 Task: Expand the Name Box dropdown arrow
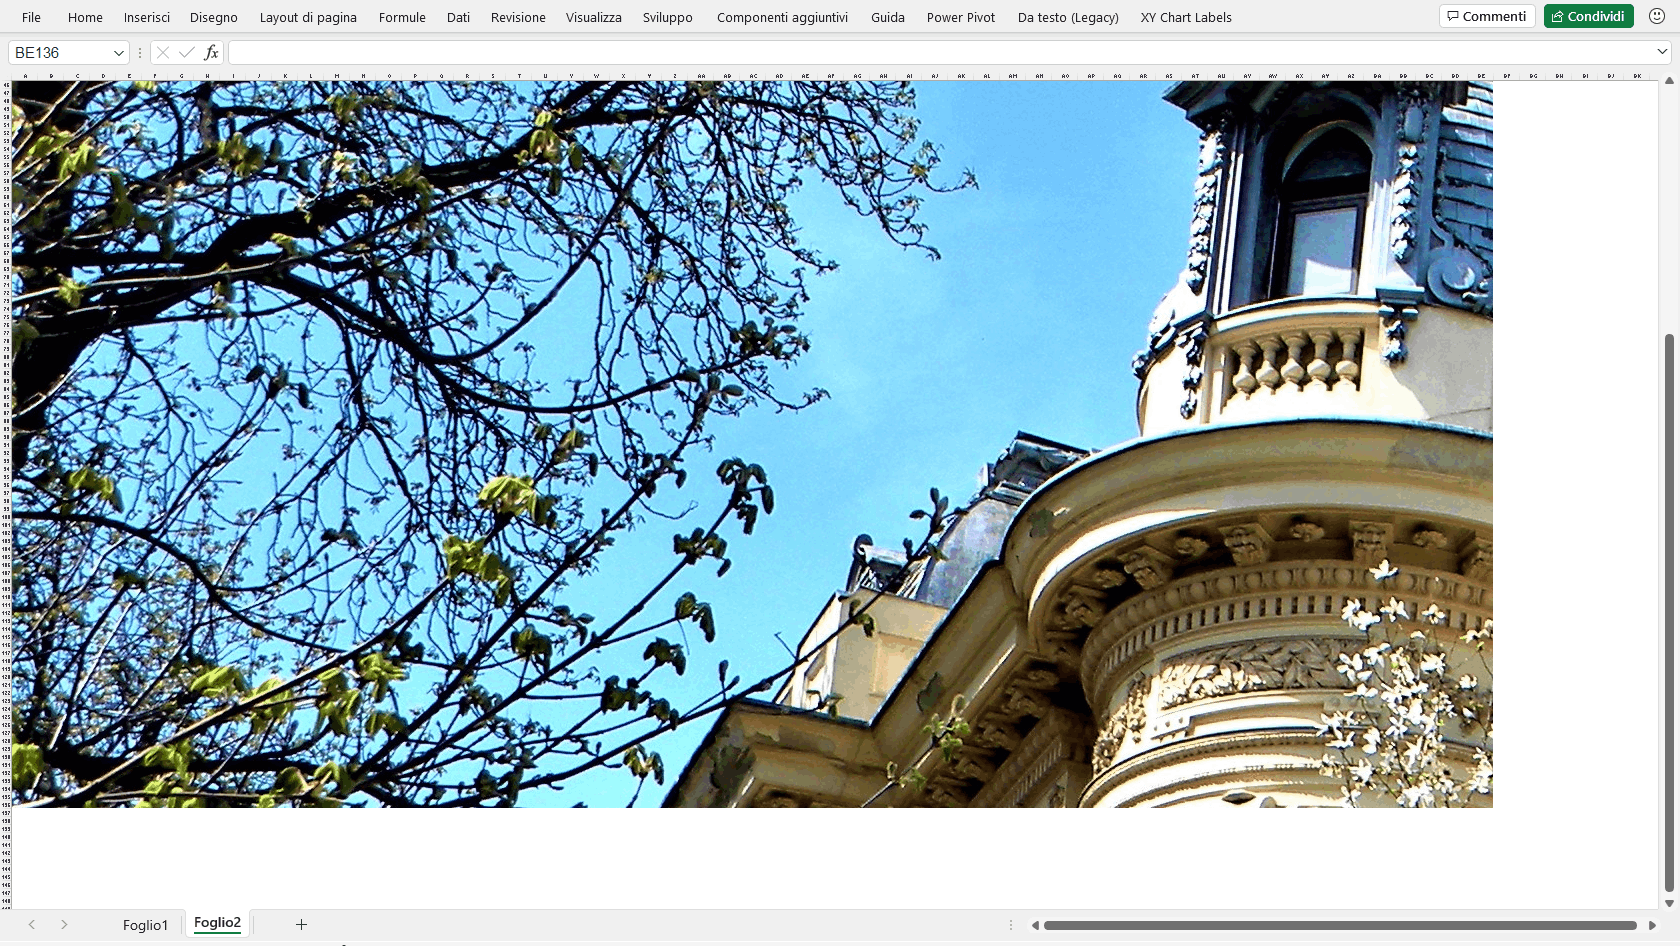tap(119, 53)
